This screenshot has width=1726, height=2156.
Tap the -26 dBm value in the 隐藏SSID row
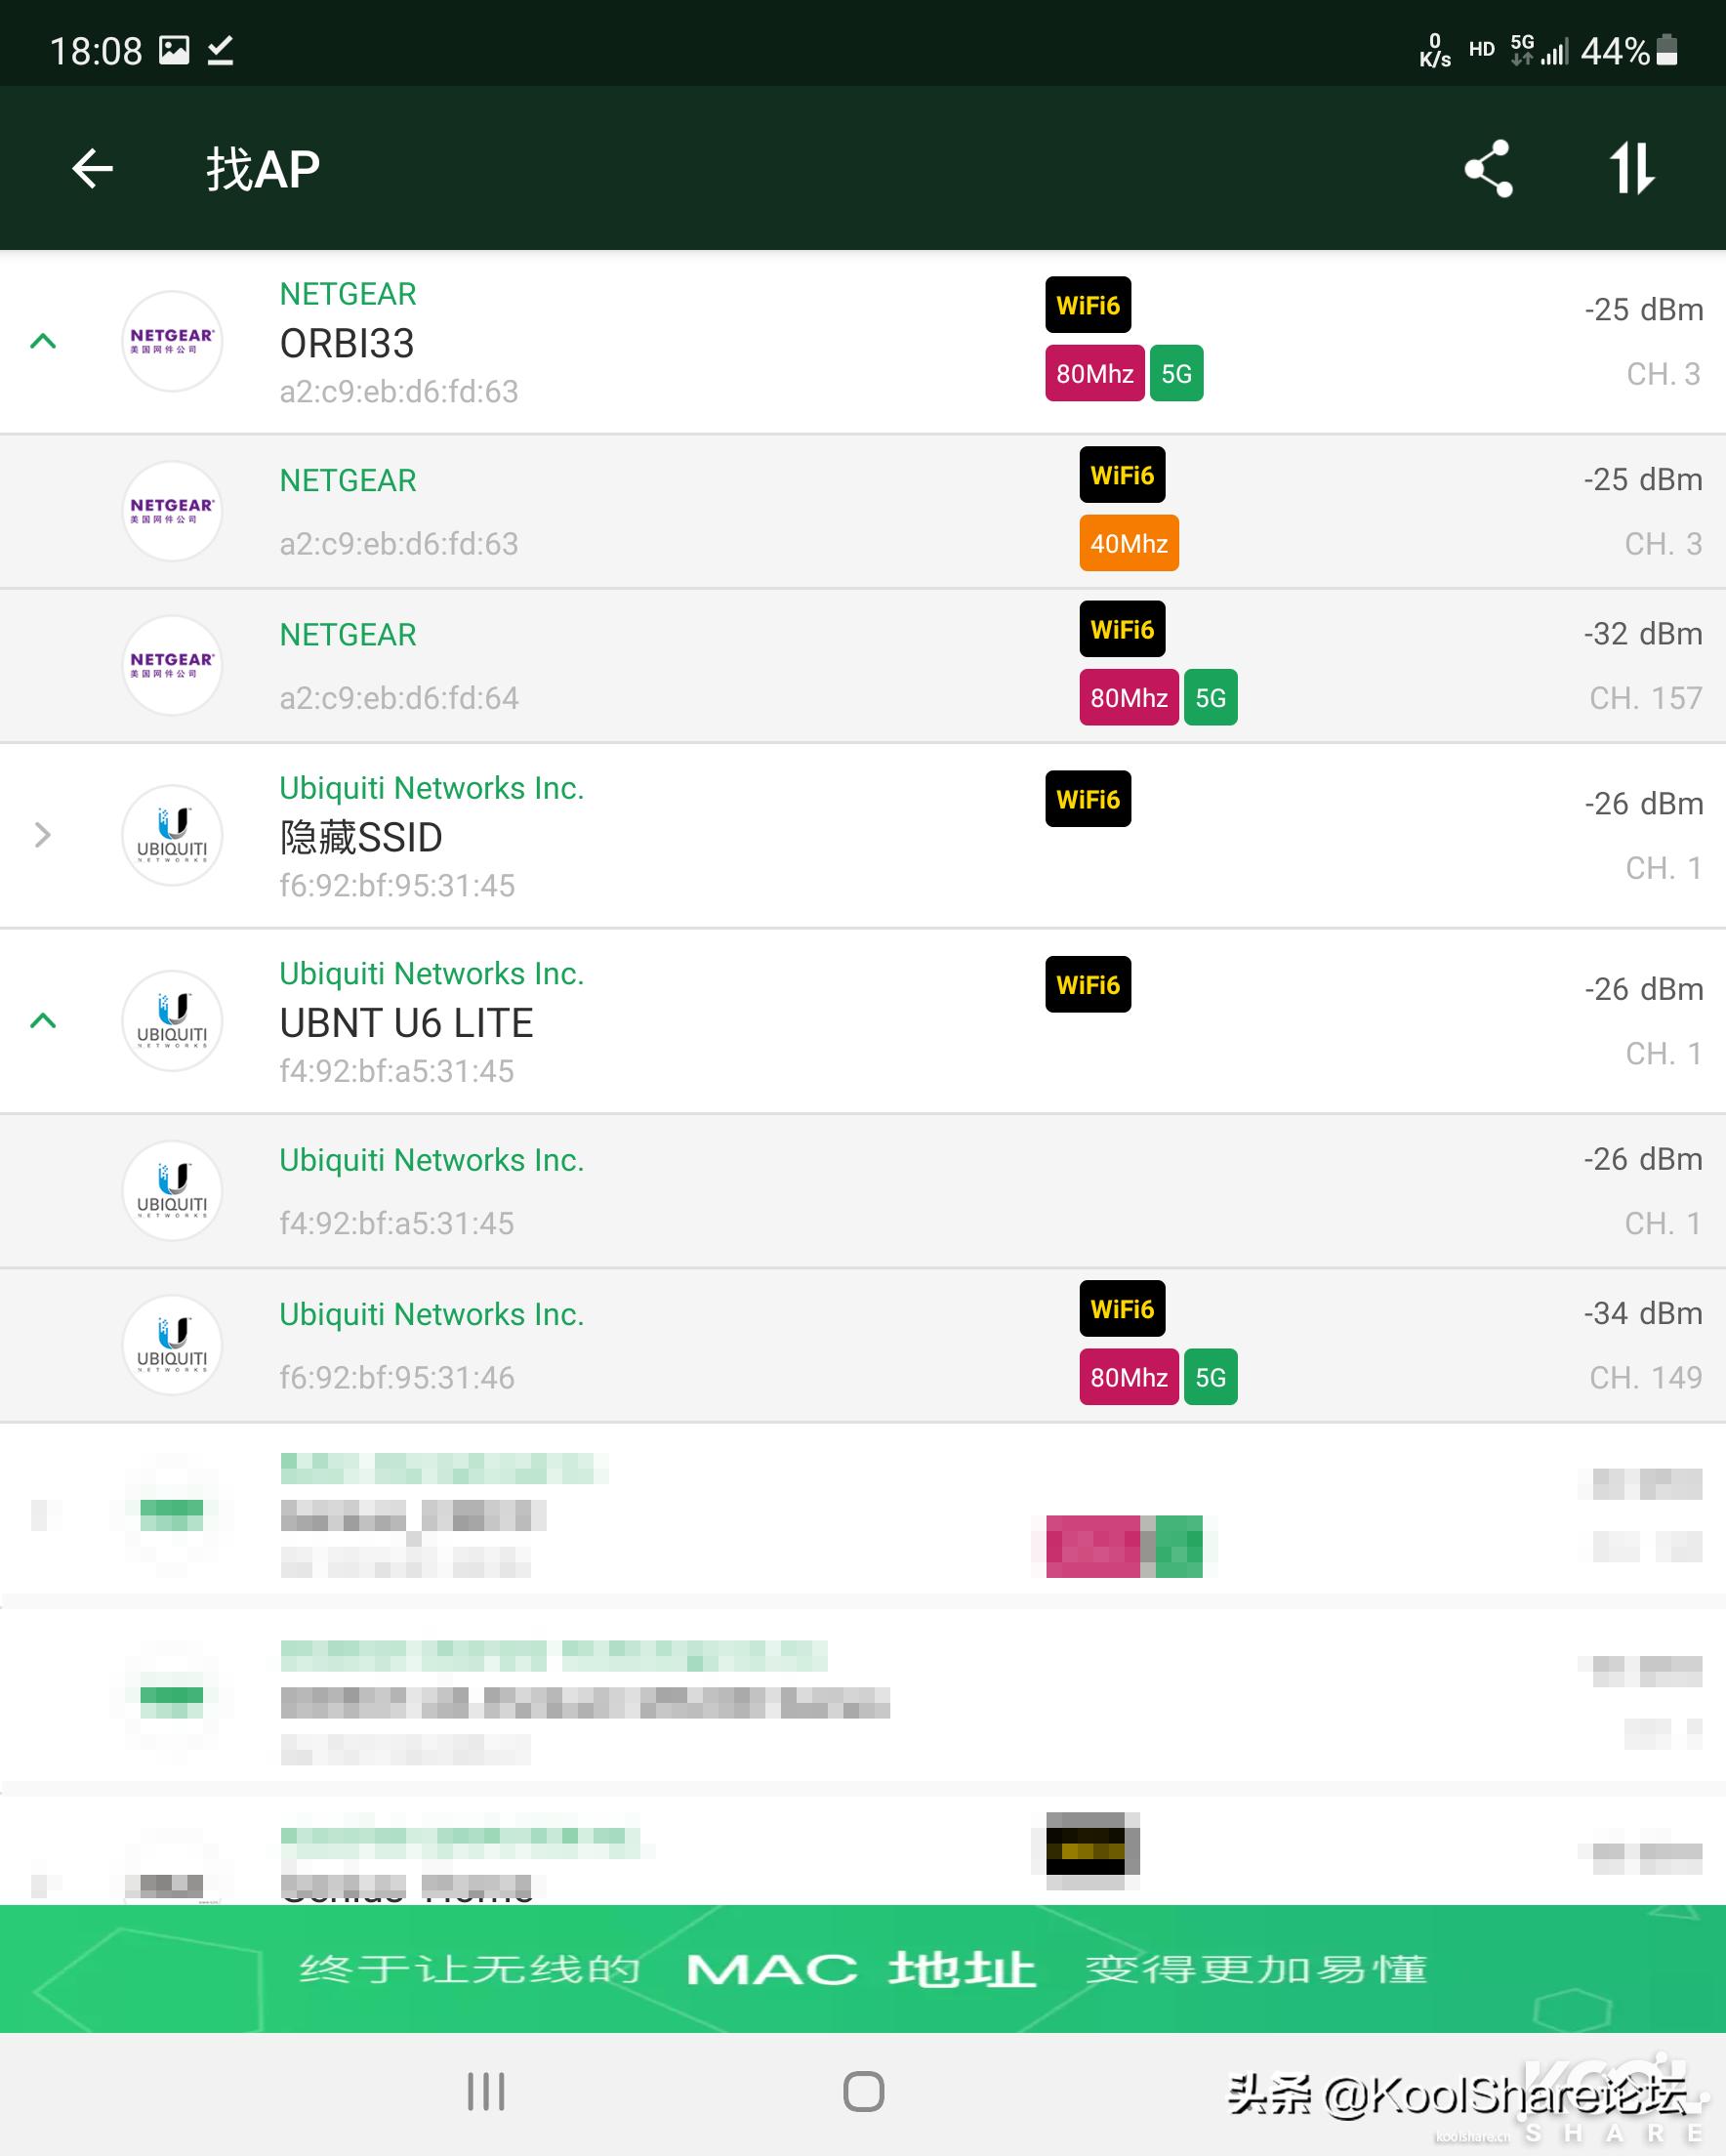pos(1644,804)
